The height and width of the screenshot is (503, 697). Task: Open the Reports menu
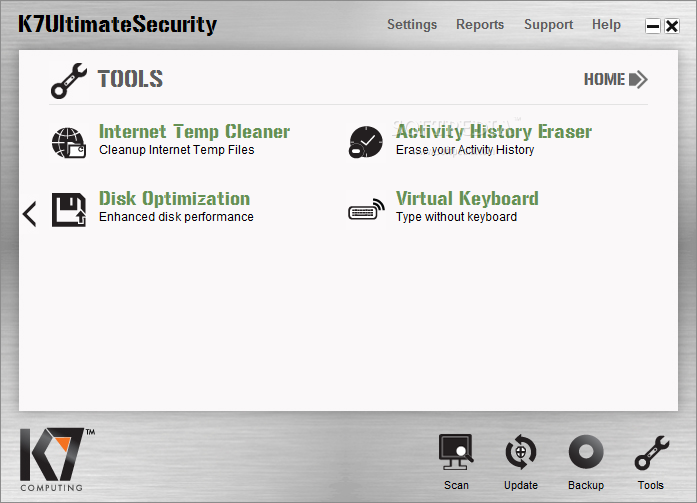[480, 24]
